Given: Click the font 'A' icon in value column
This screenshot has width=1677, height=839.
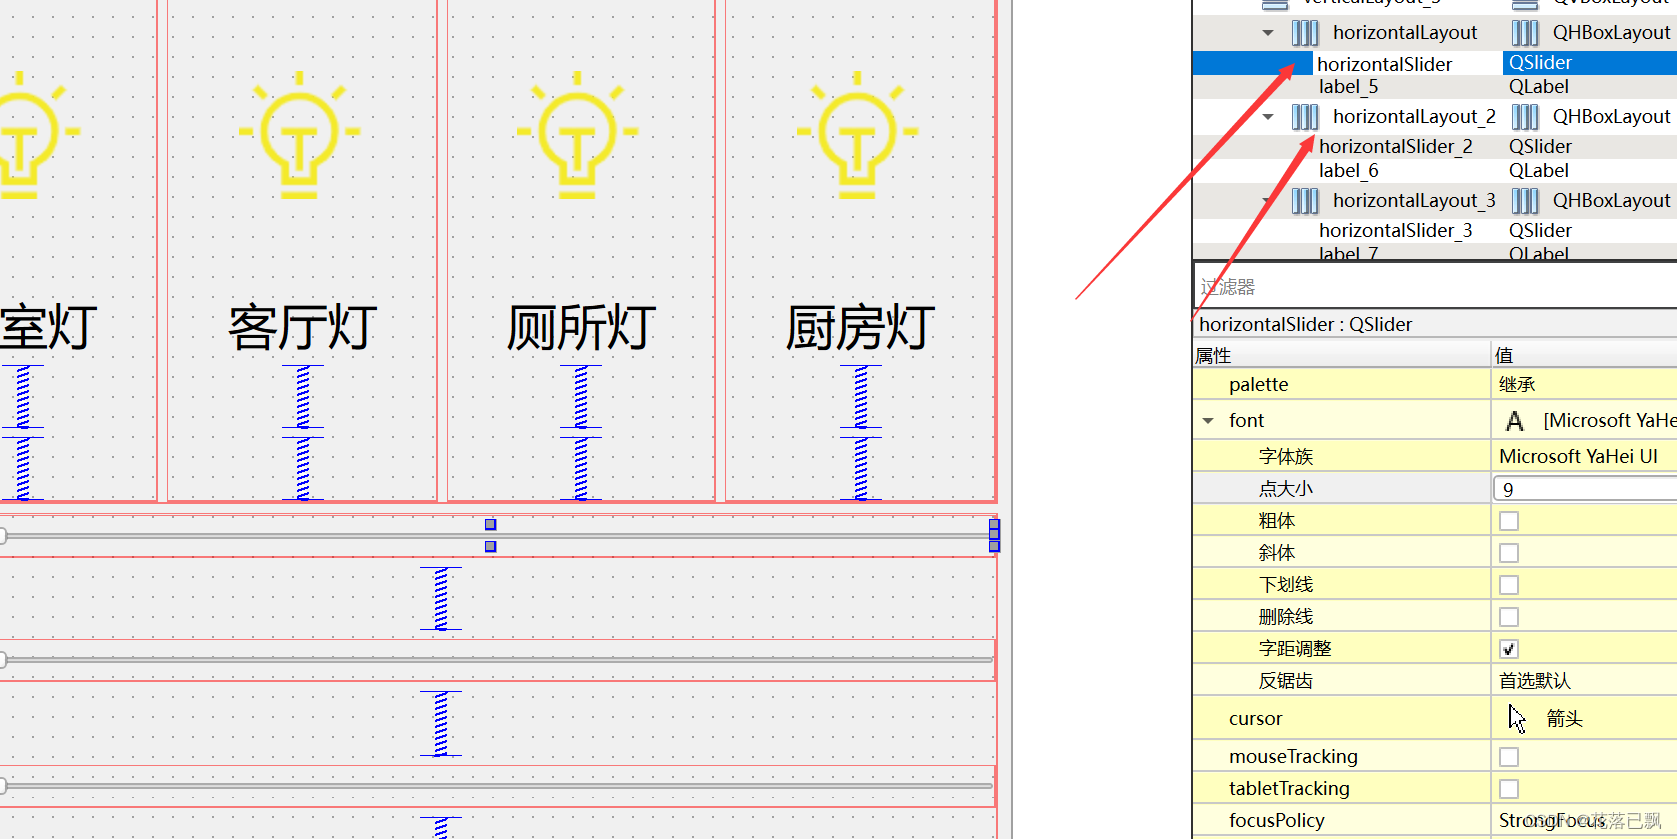Looking at the screenshot, I should (x=1515, y=421).
